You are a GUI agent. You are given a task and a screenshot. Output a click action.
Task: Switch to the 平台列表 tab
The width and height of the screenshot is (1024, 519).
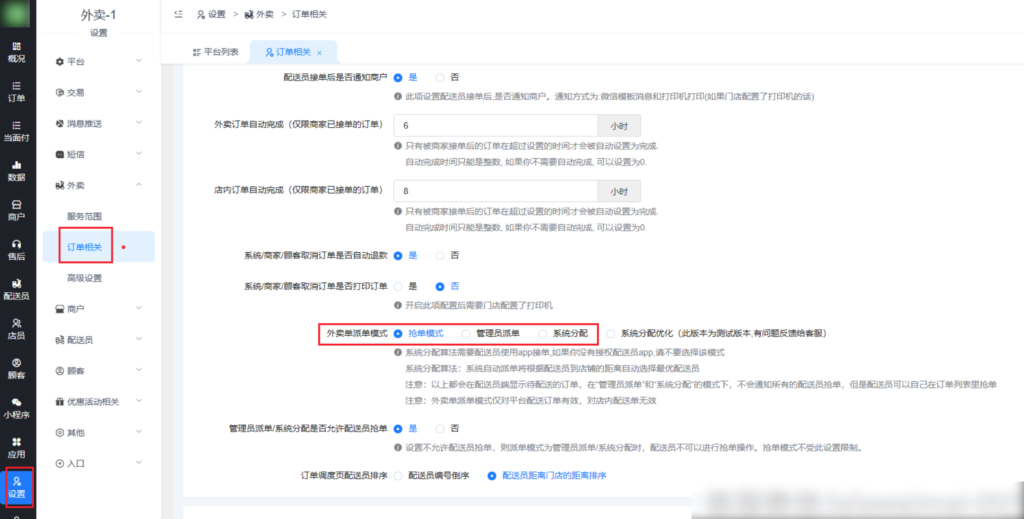[x=216, y=52]
